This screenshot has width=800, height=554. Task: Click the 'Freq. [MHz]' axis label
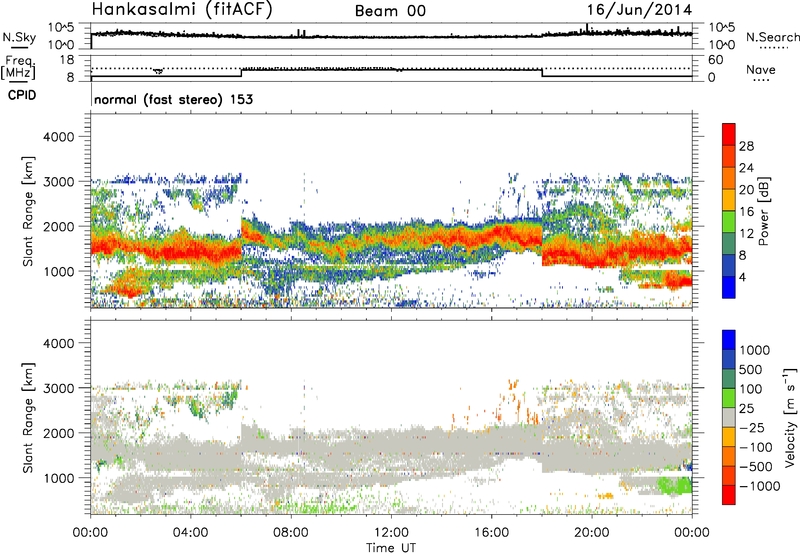(18, 67)
